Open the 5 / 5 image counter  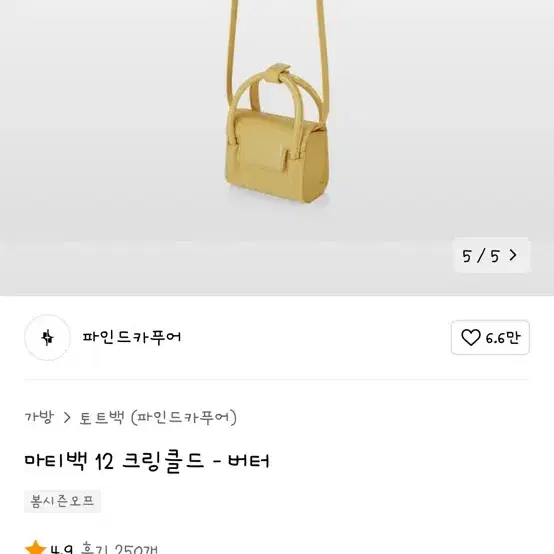491,255
